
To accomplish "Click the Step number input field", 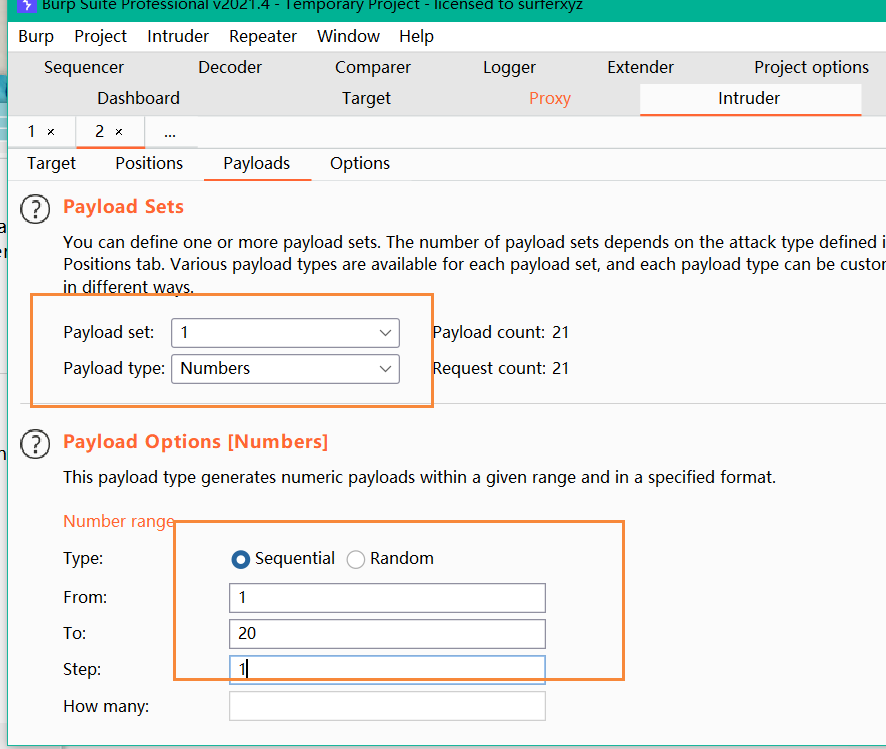I will click(387, 670).
